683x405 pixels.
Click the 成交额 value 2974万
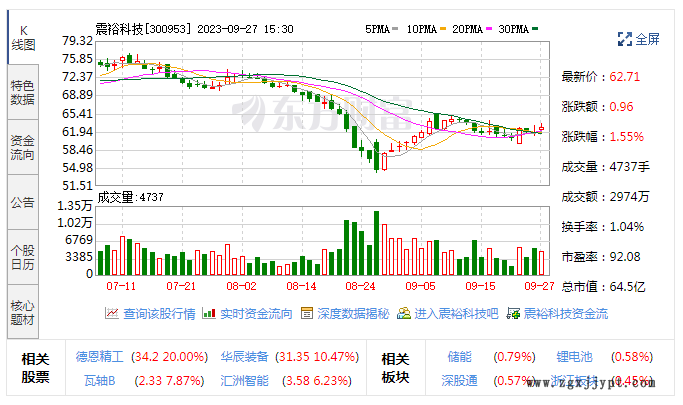629,197
